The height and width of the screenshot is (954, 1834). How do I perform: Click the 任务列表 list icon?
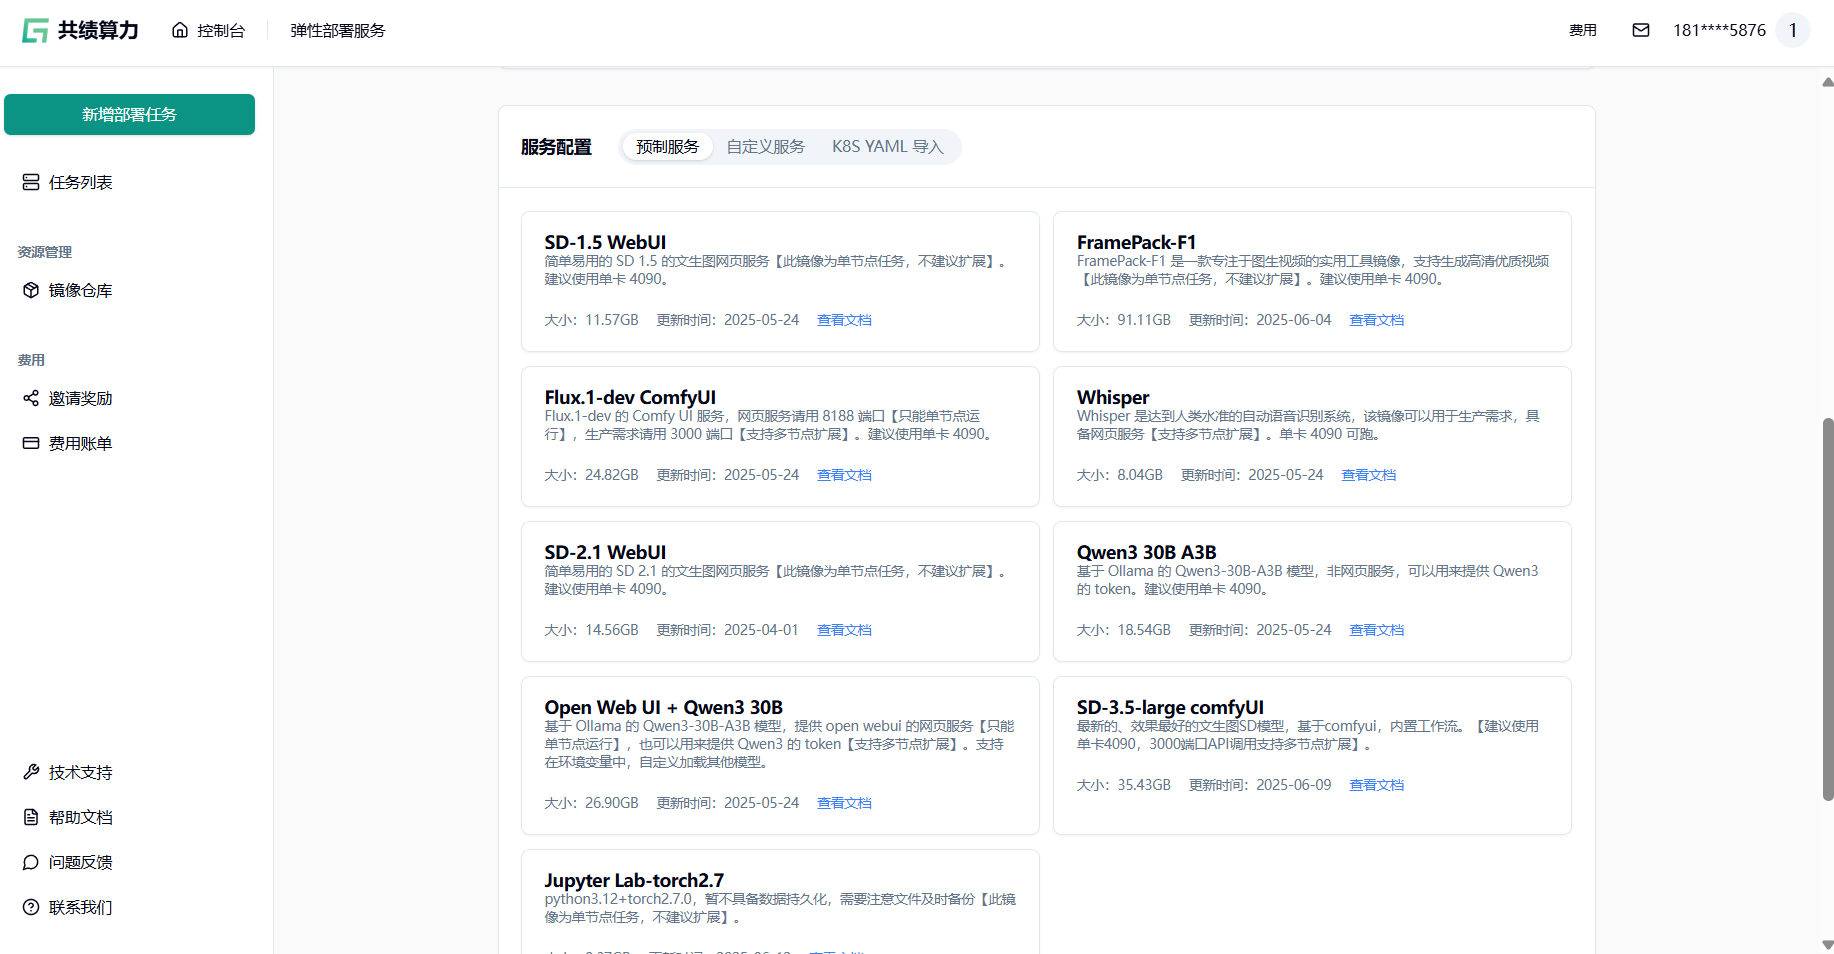tap(31, 182)
